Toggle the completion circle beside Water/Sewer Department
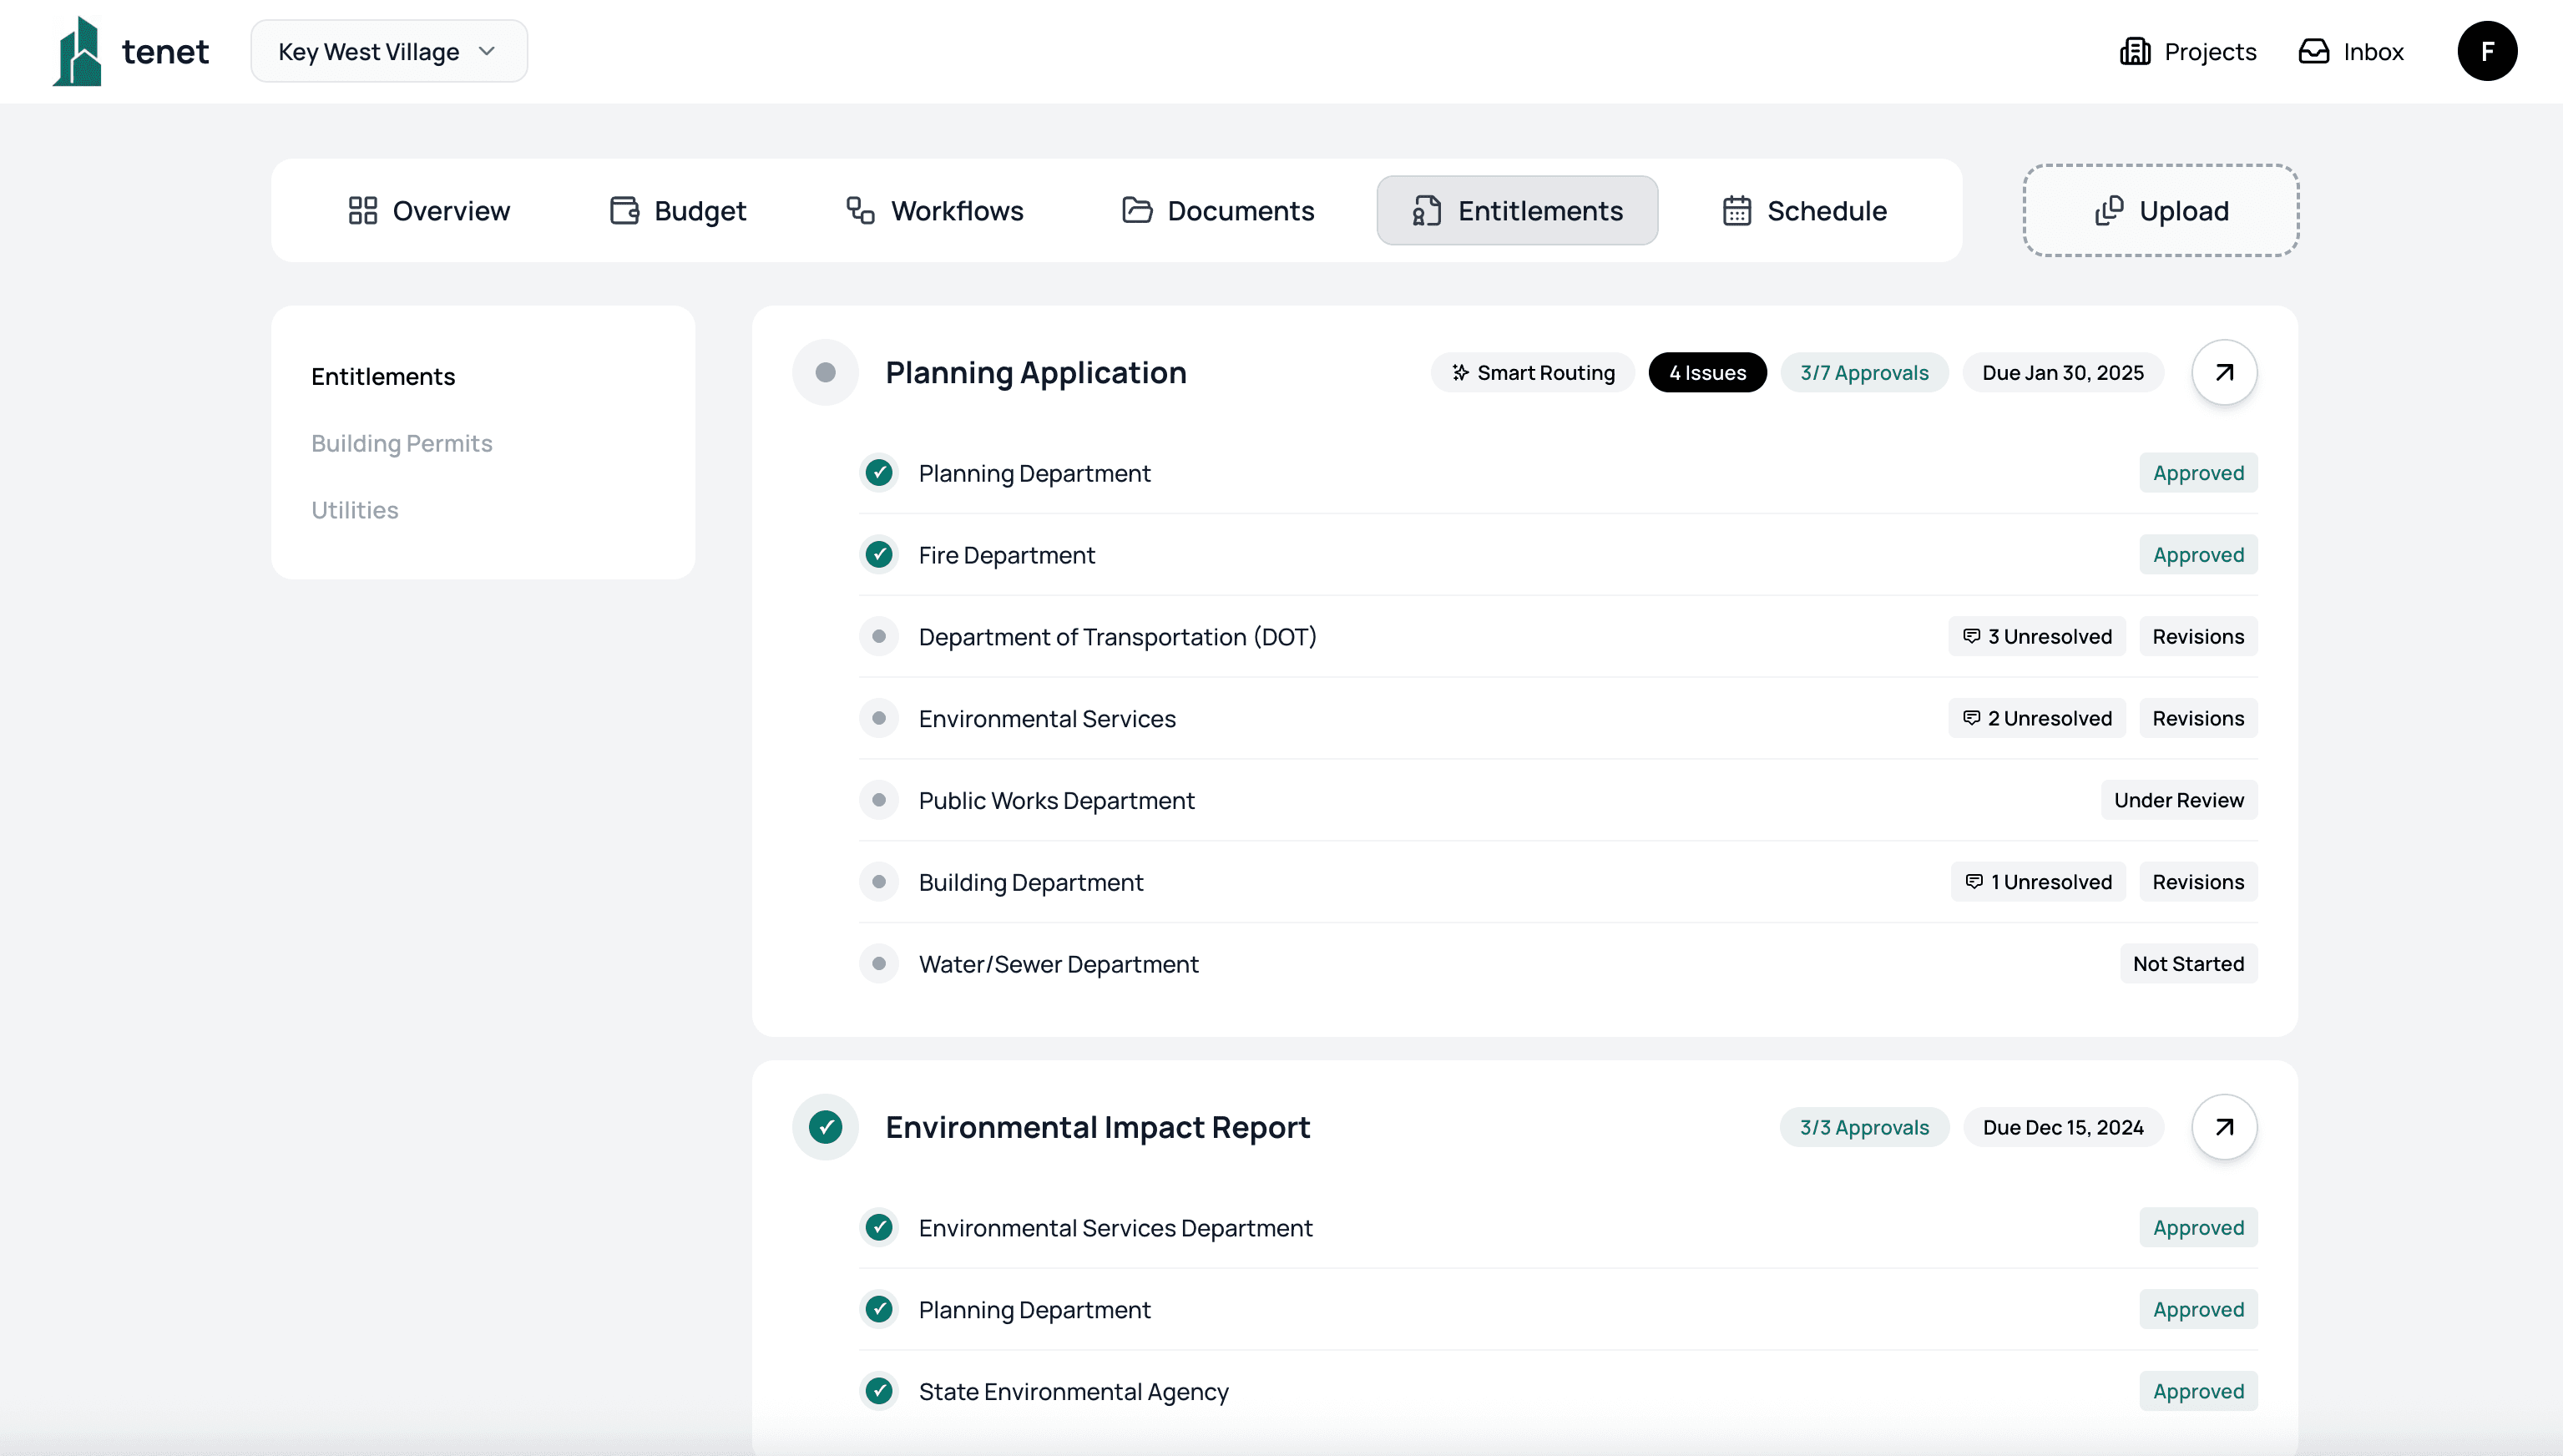The width and height of the screenshot is (2563, 1456). pyautogui.click(x=879, y=963)
